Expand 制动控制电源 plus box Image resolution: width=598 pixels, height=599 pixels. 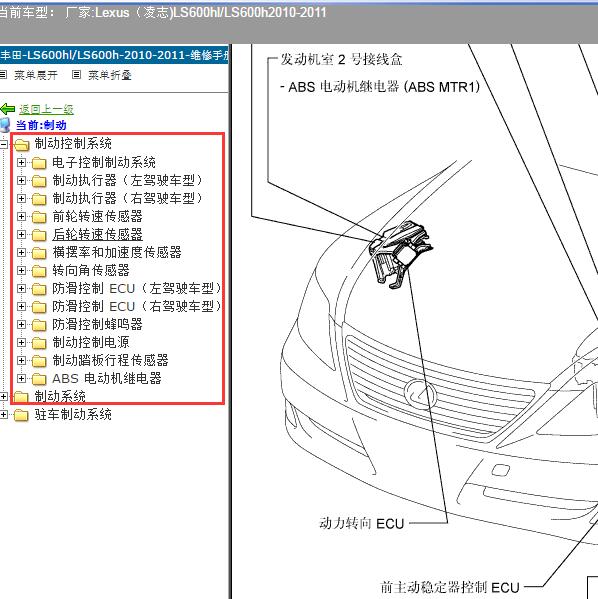pos(21,342)
